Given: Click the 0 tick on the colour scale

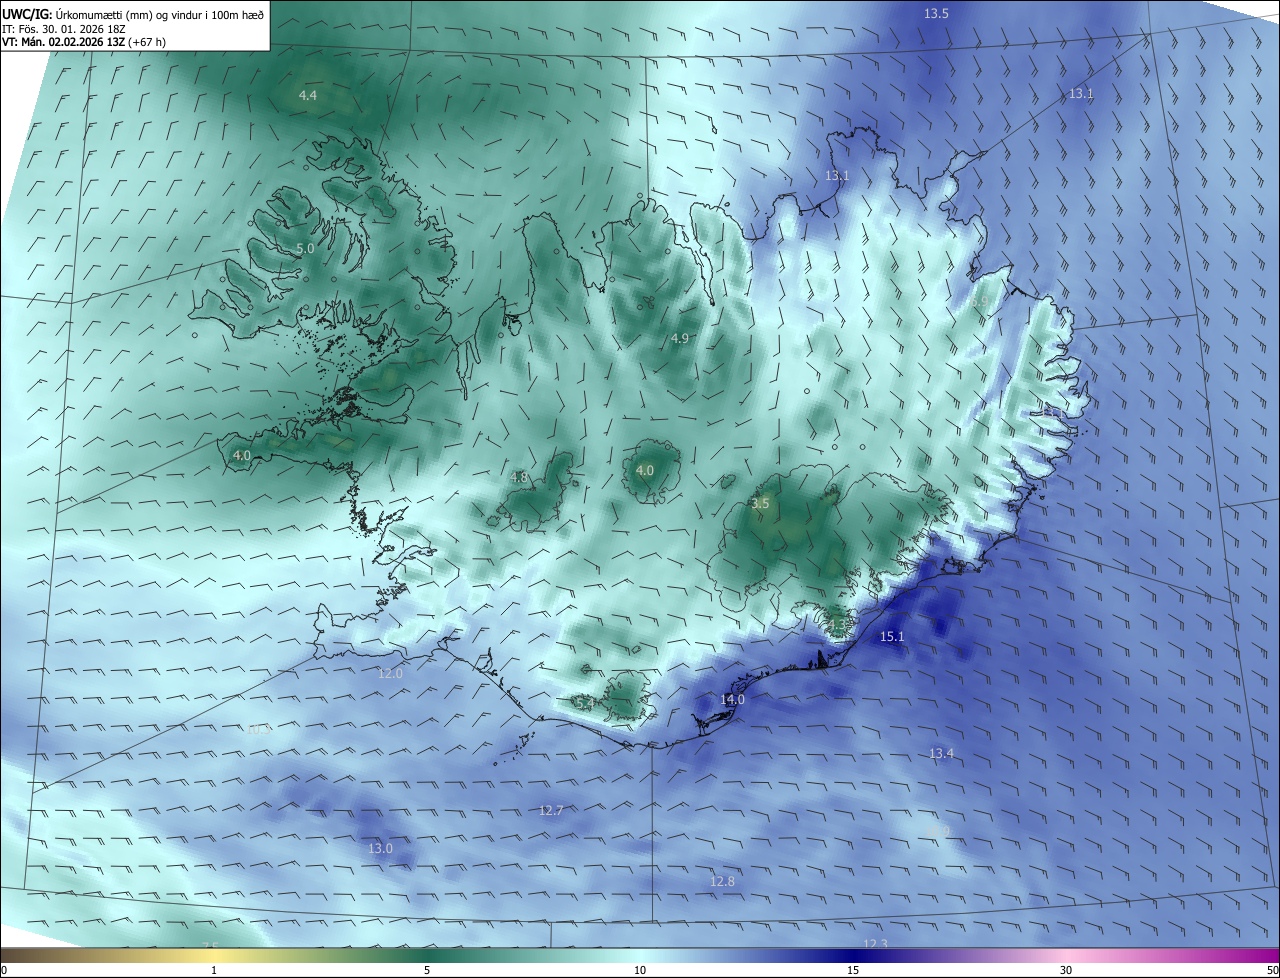Looking at the screenshot, I should point(3,970).
